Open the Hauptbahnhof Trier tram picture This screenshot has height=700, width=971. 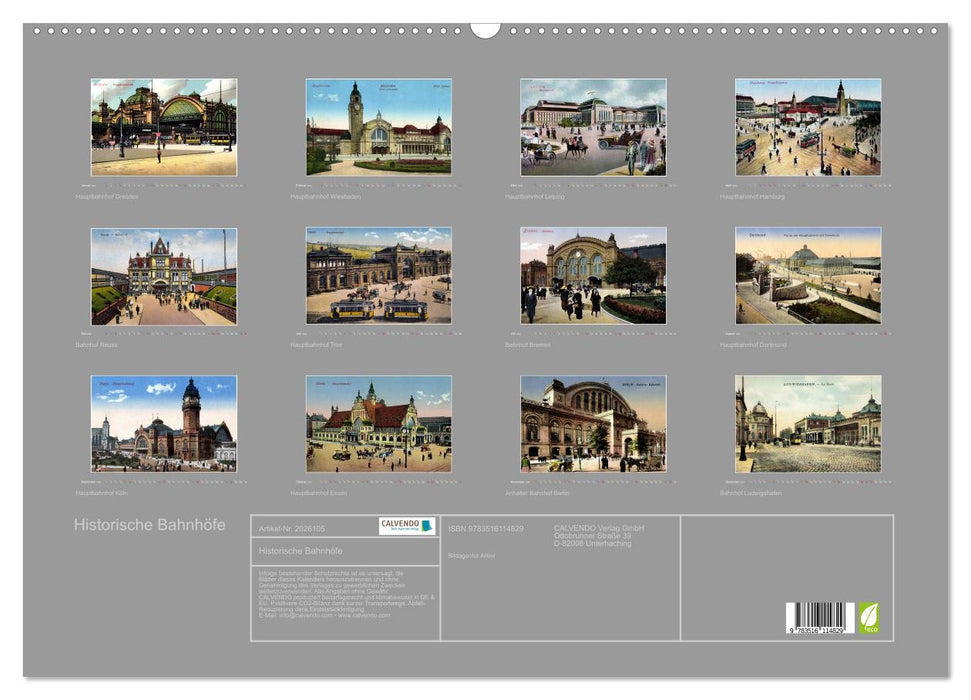click(x=378, y=275)
